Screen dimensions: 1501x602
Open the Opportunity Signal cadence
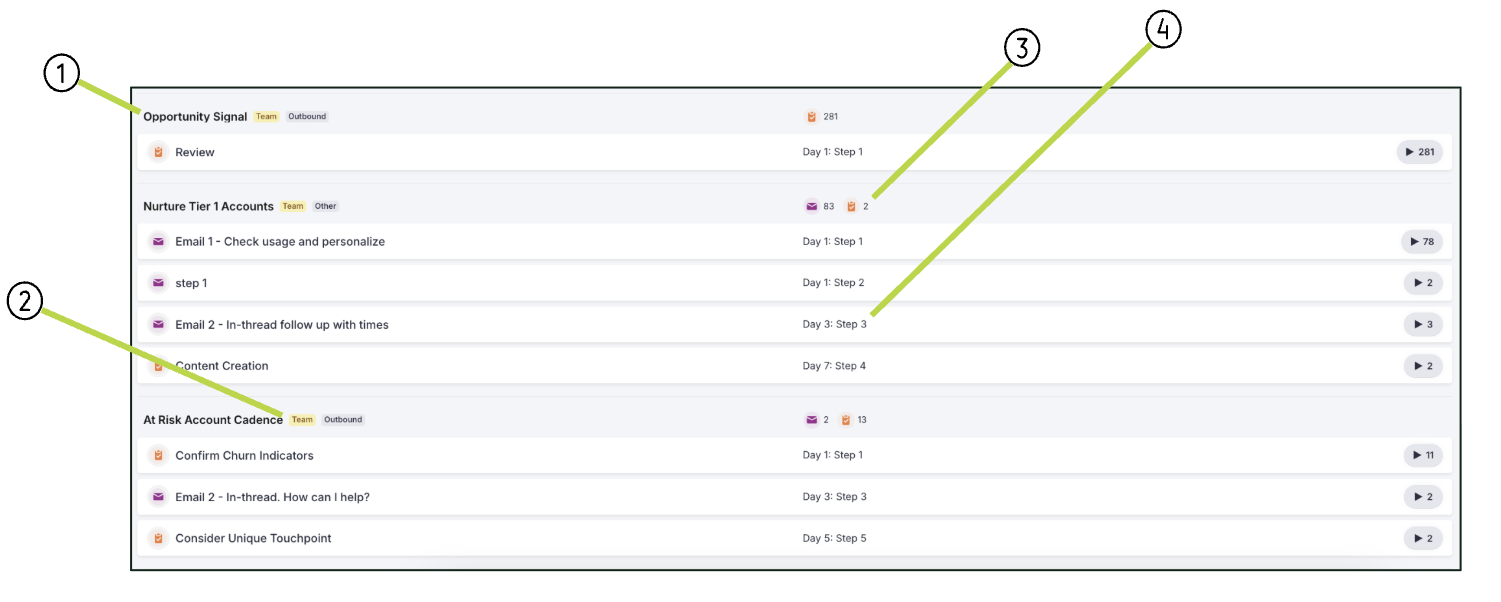[195, 117]
